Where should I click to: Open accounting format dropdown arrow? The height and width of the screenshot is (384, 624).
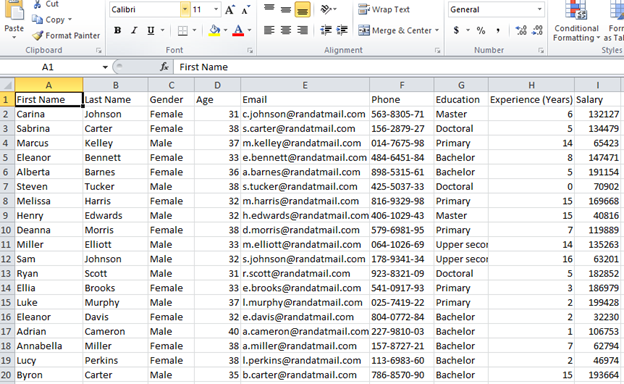pyautogui.click(x=468, y=30)
